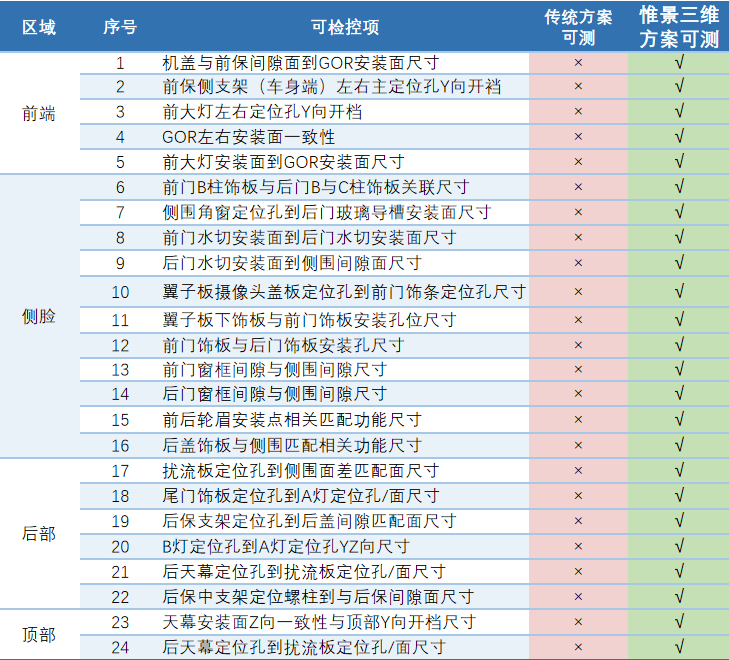The width and height of the screenshot is (729, 660).
Task: Click sequence number '19'
Action: 120,521
